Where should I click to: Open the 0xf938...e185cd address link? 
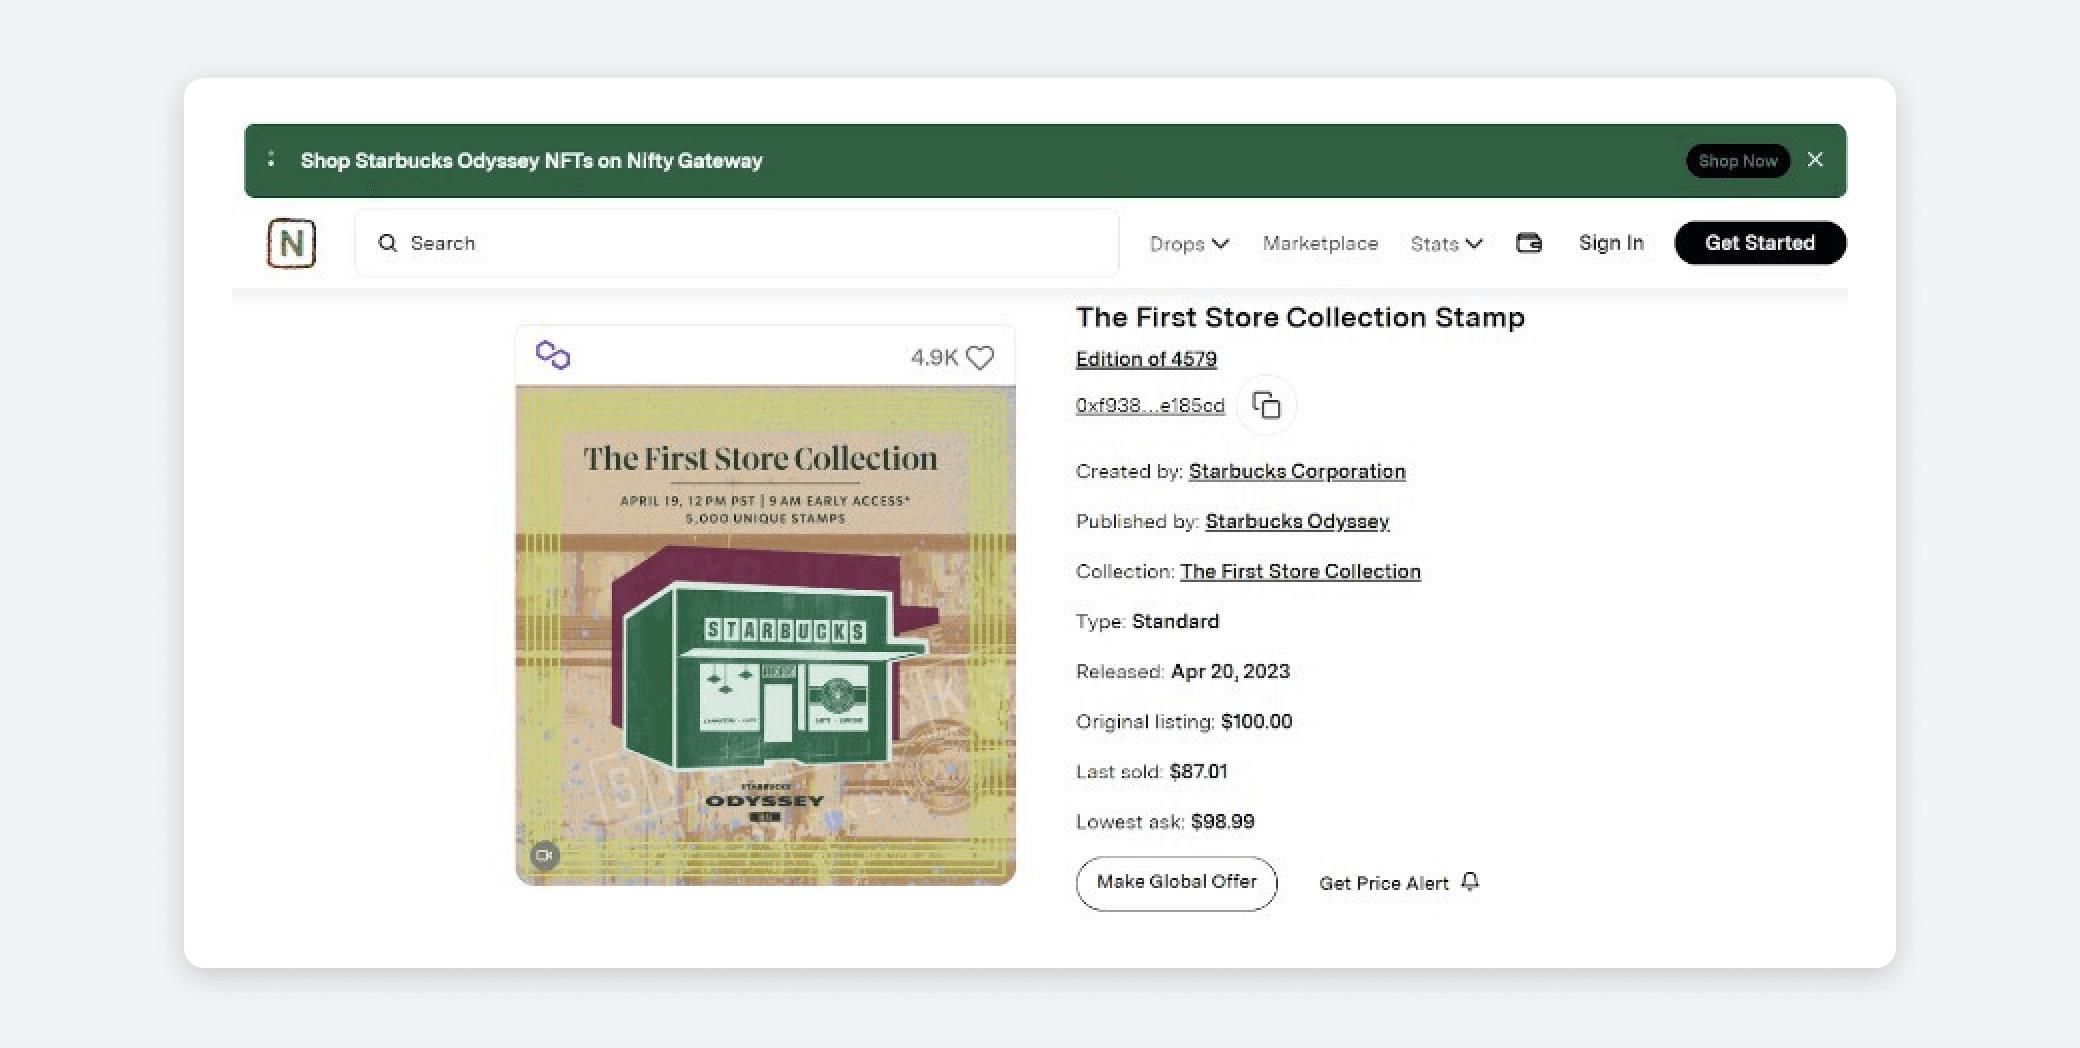click(1150, 405)
